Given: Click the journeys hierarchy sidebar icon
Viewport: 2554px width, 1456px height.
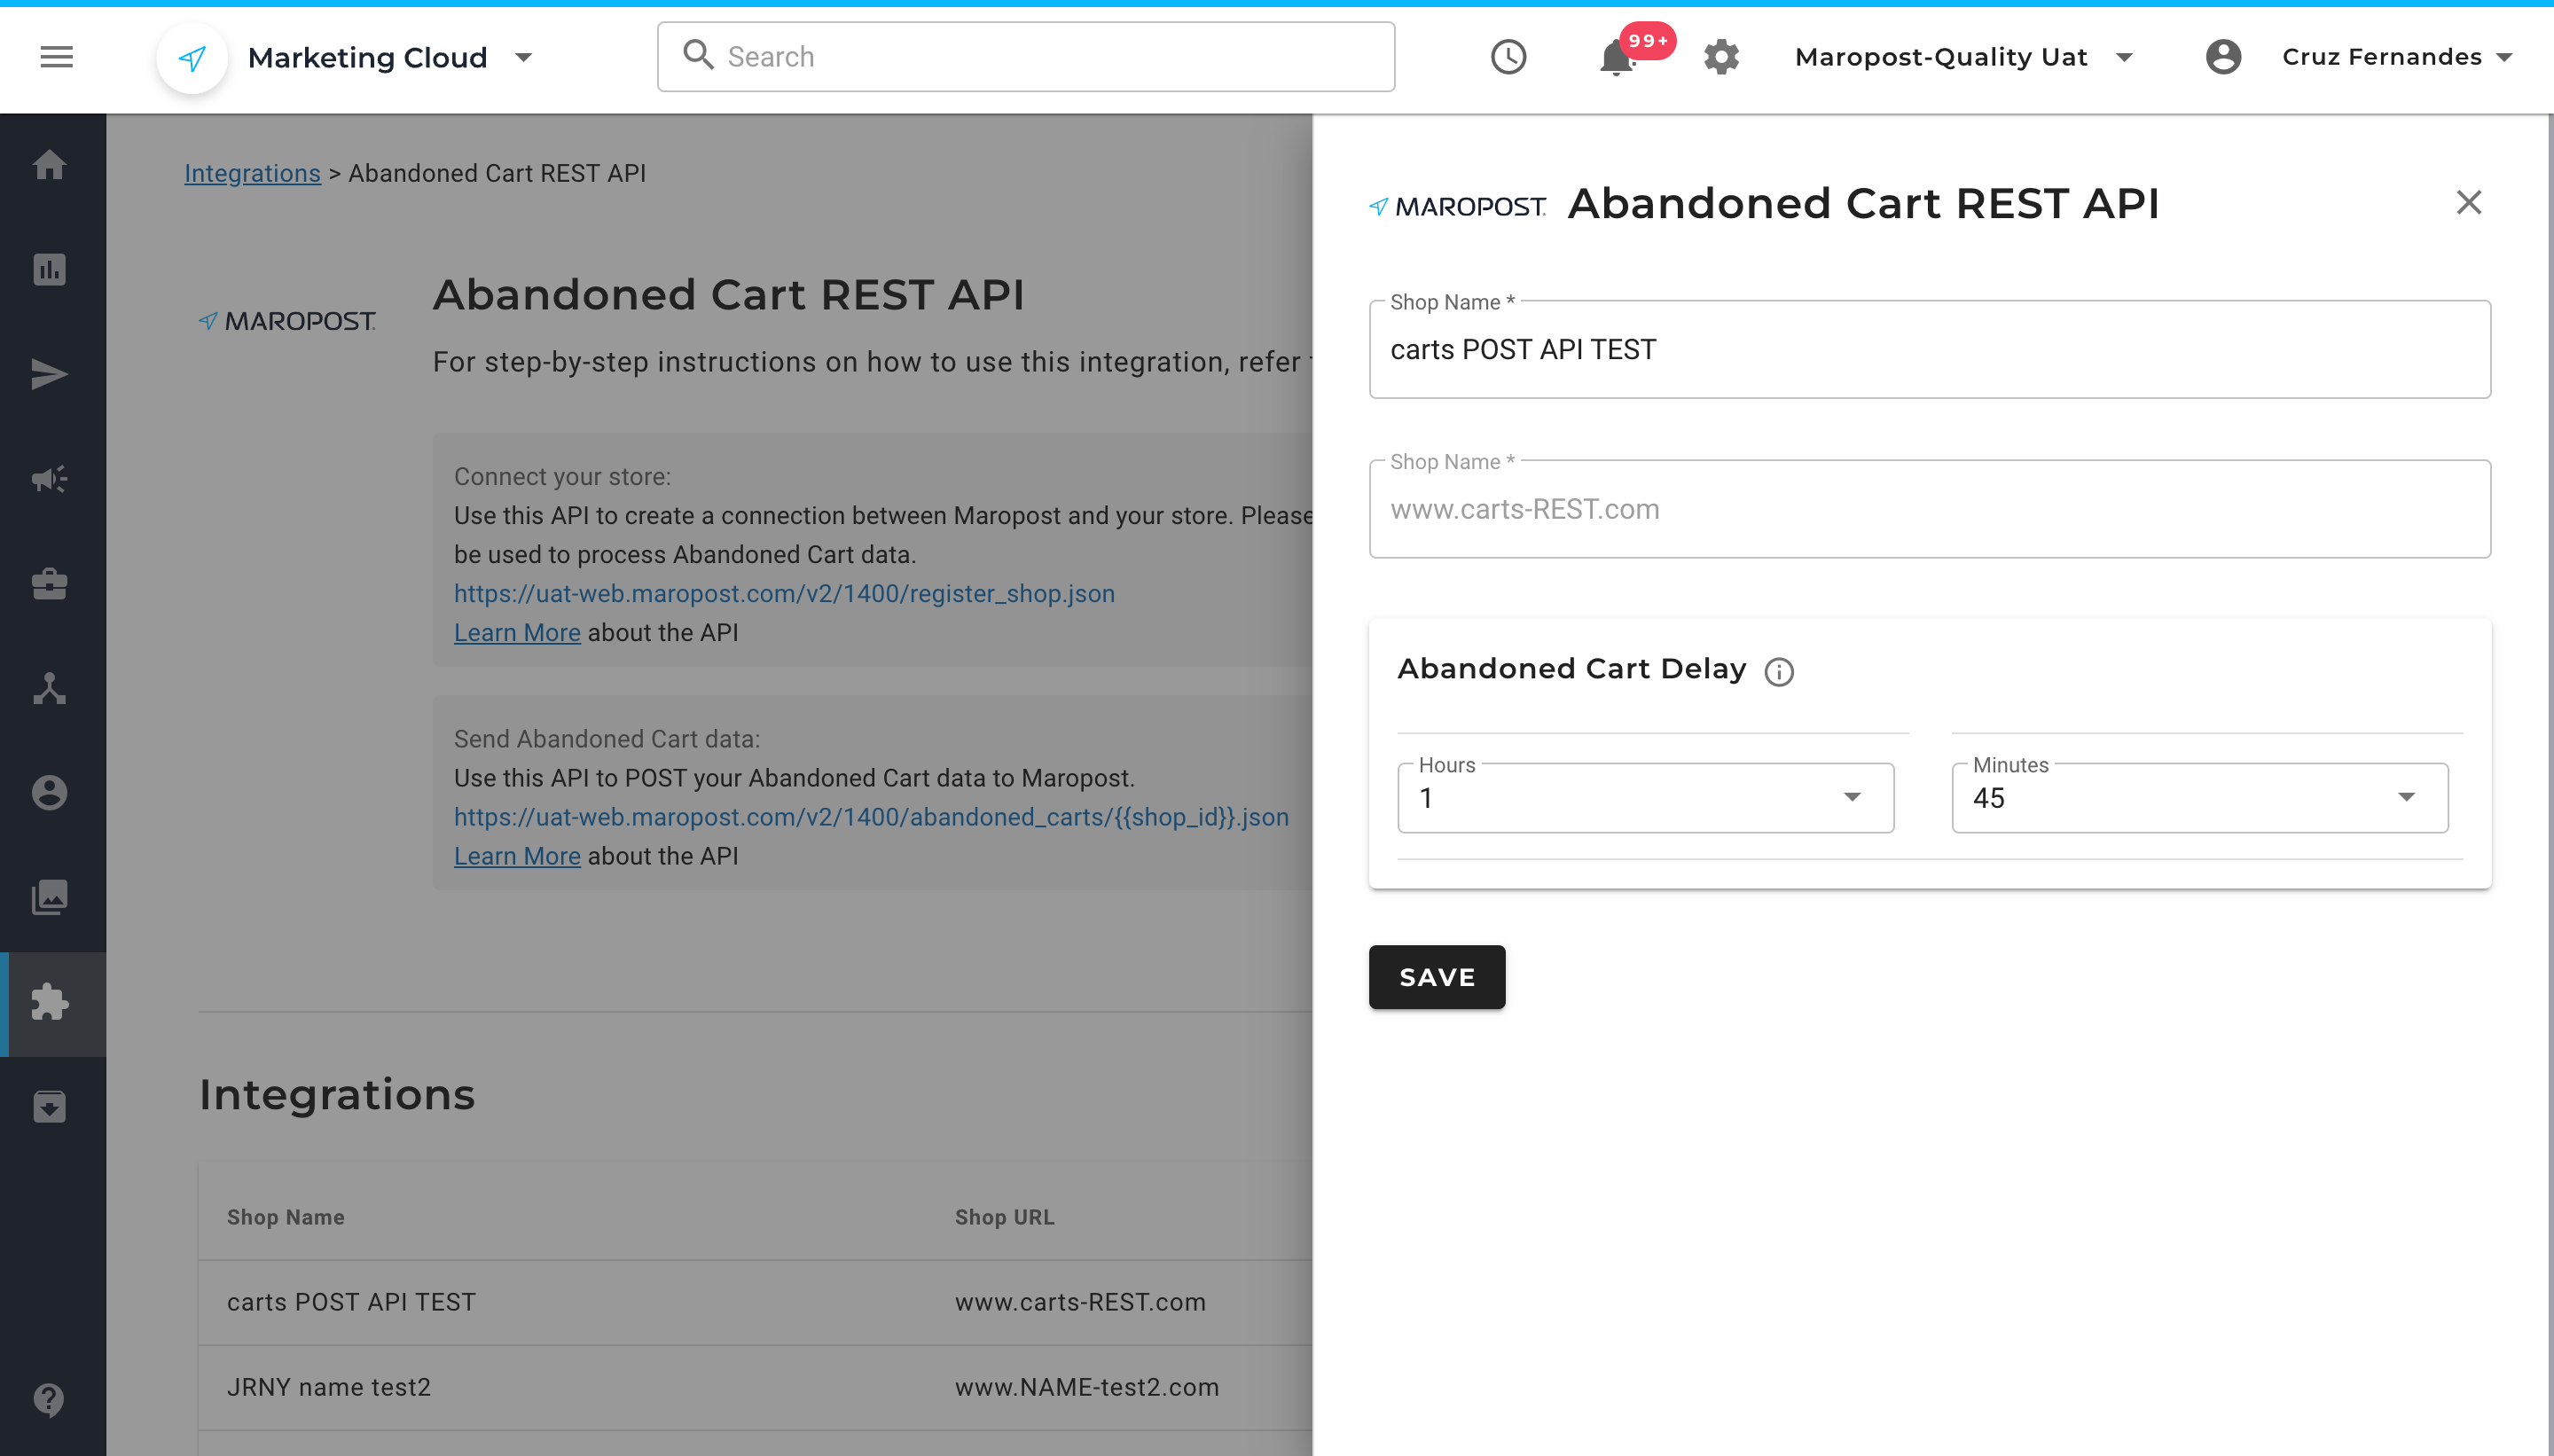Looking at the screenshot, I should 49,689.
